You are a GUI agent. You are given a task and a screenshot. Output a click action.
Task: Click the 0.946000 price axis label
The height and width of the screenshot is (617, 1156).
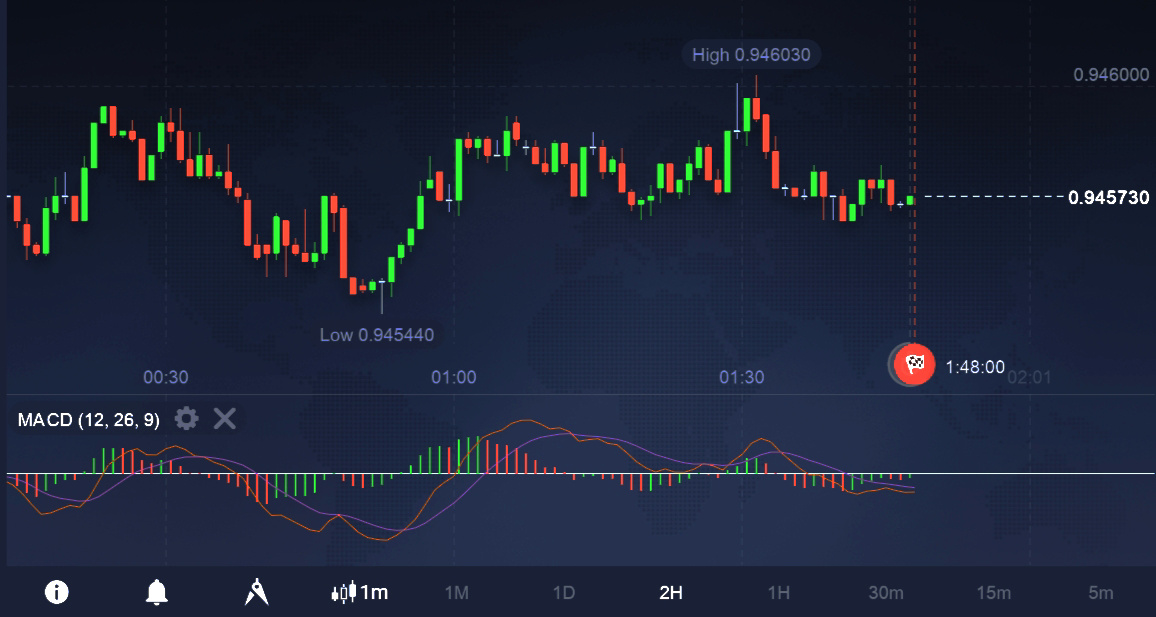pos(1110,75)
